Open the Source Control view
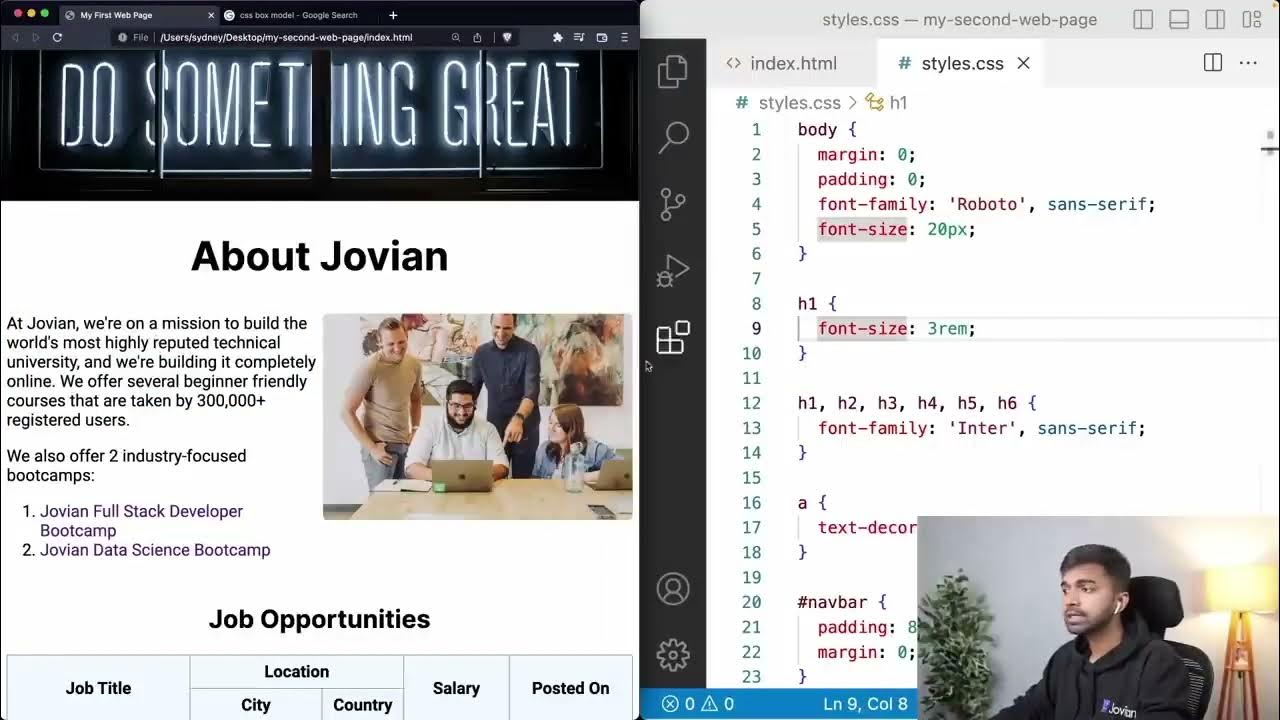 [x=673, y=203]
